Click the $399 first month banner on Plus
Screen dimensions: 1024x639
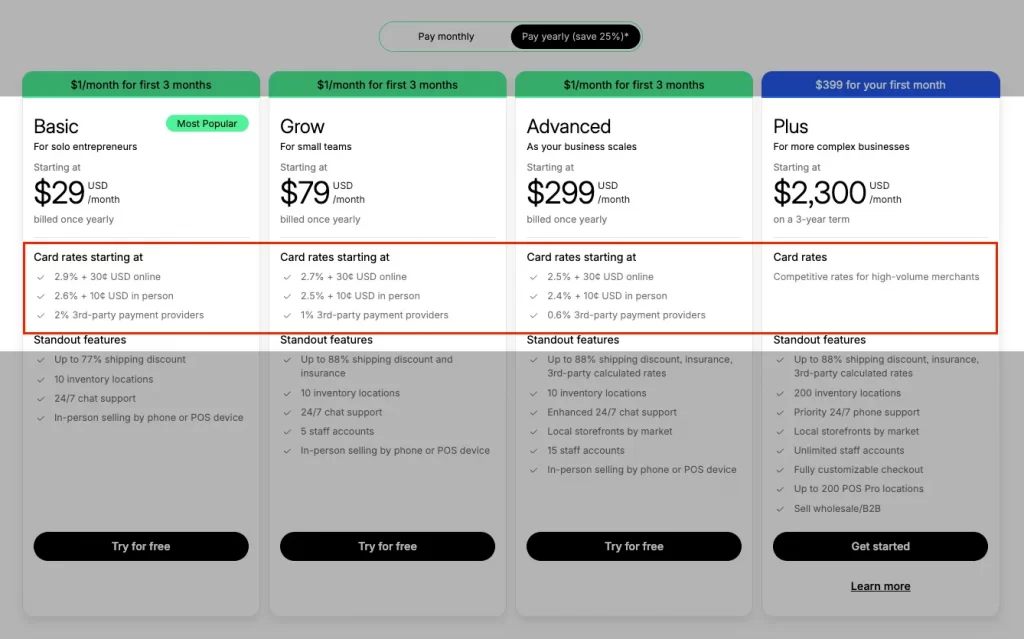click(880, 84)
